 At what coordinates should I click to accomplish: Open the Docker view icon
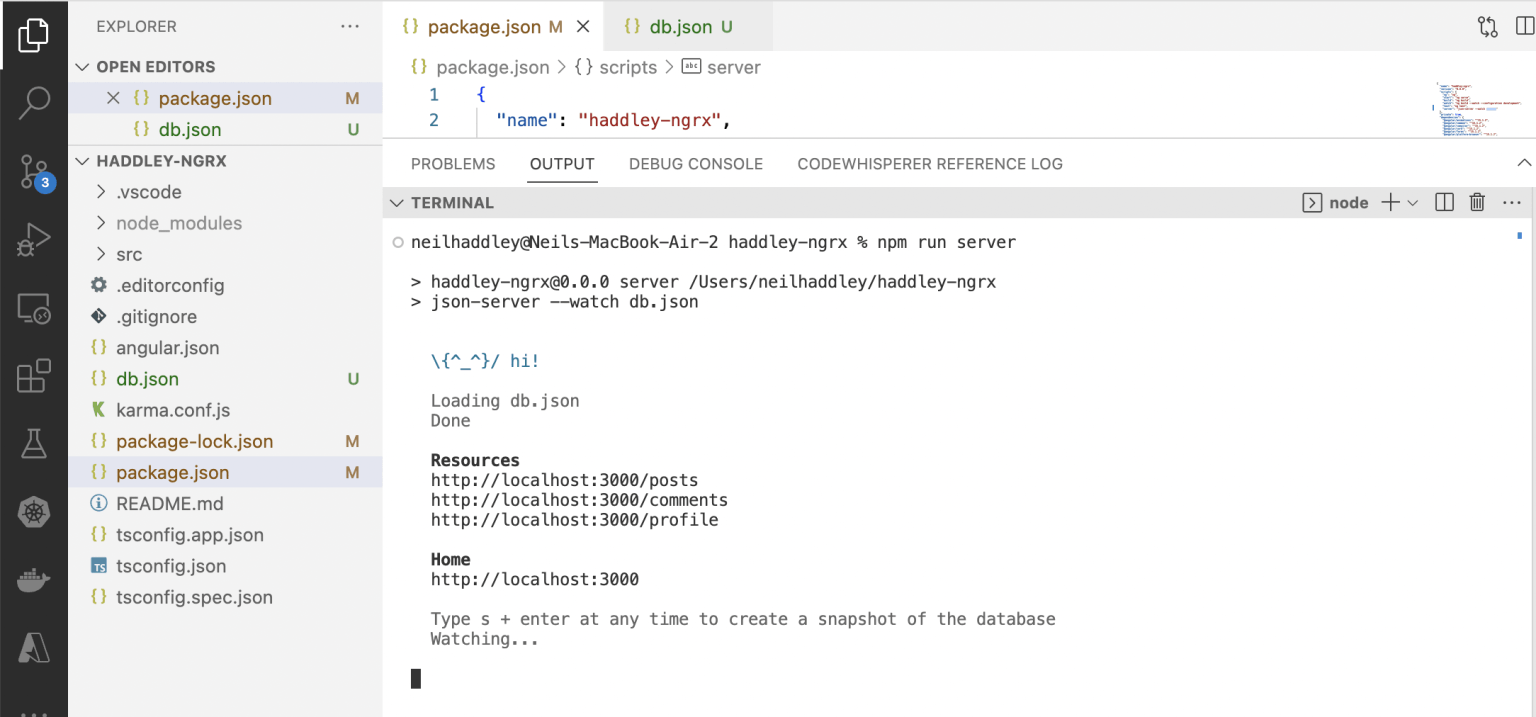click(34, 580)
